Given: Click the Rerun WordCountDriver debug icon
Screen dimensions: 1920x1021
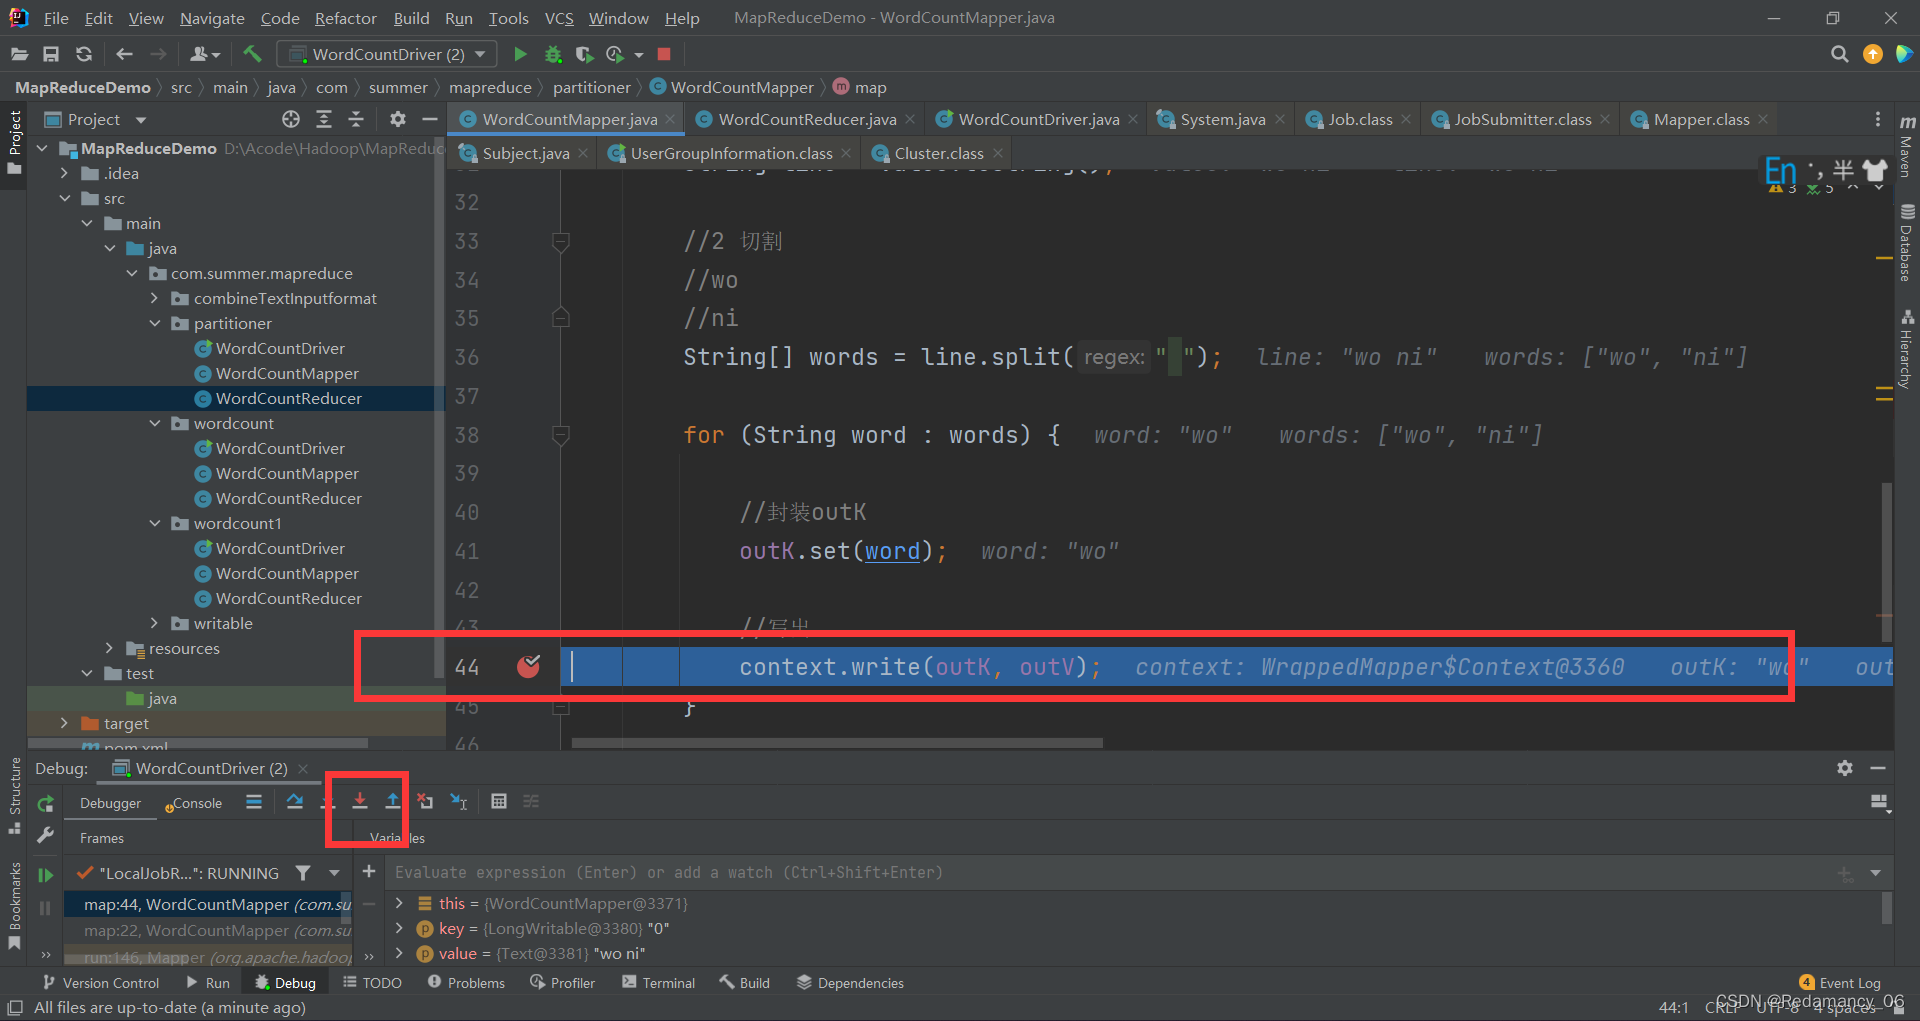Looking at the screenshot, I should point(45,803).
